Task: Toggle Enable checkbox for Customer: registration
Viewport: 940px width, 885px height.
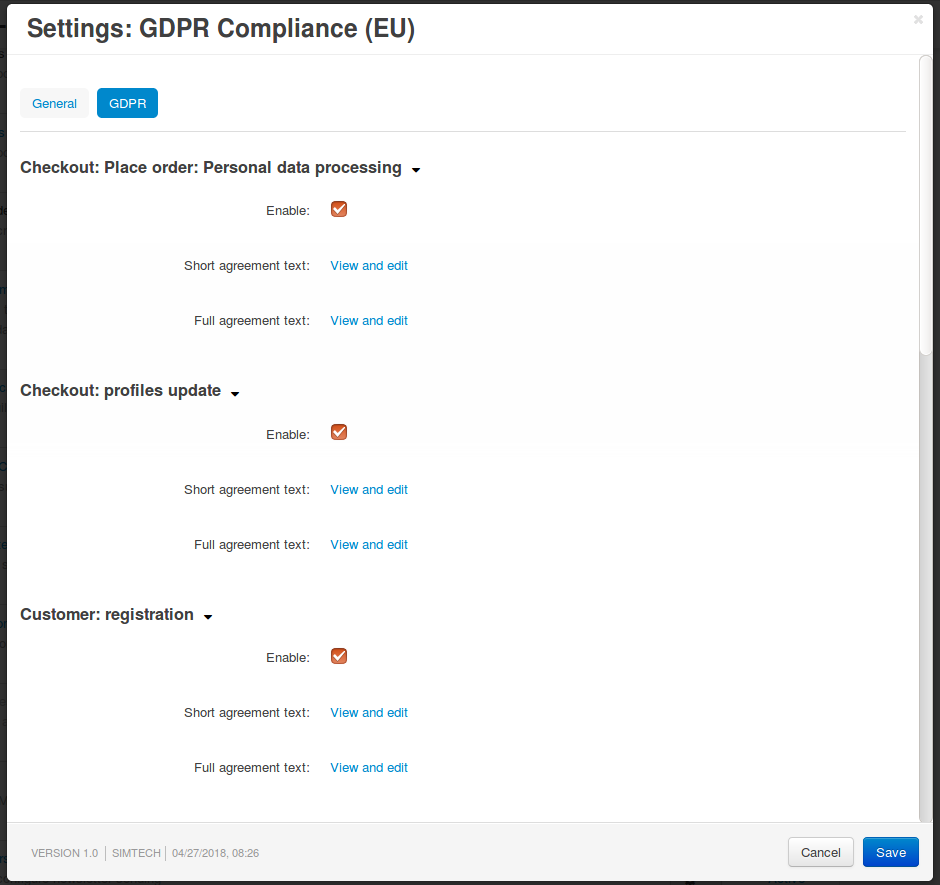Action: pos(339,656)
